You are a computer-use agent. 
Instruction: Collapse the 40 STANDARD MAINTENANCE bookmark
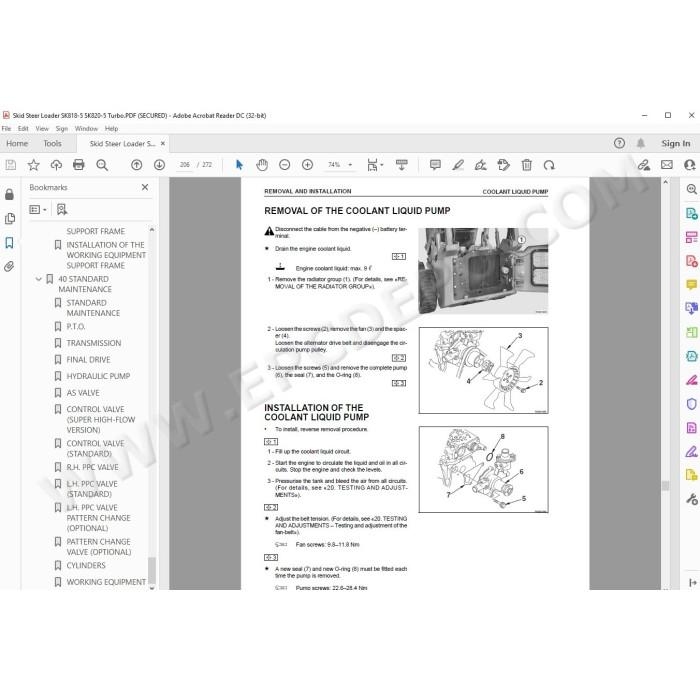point(38,279)
